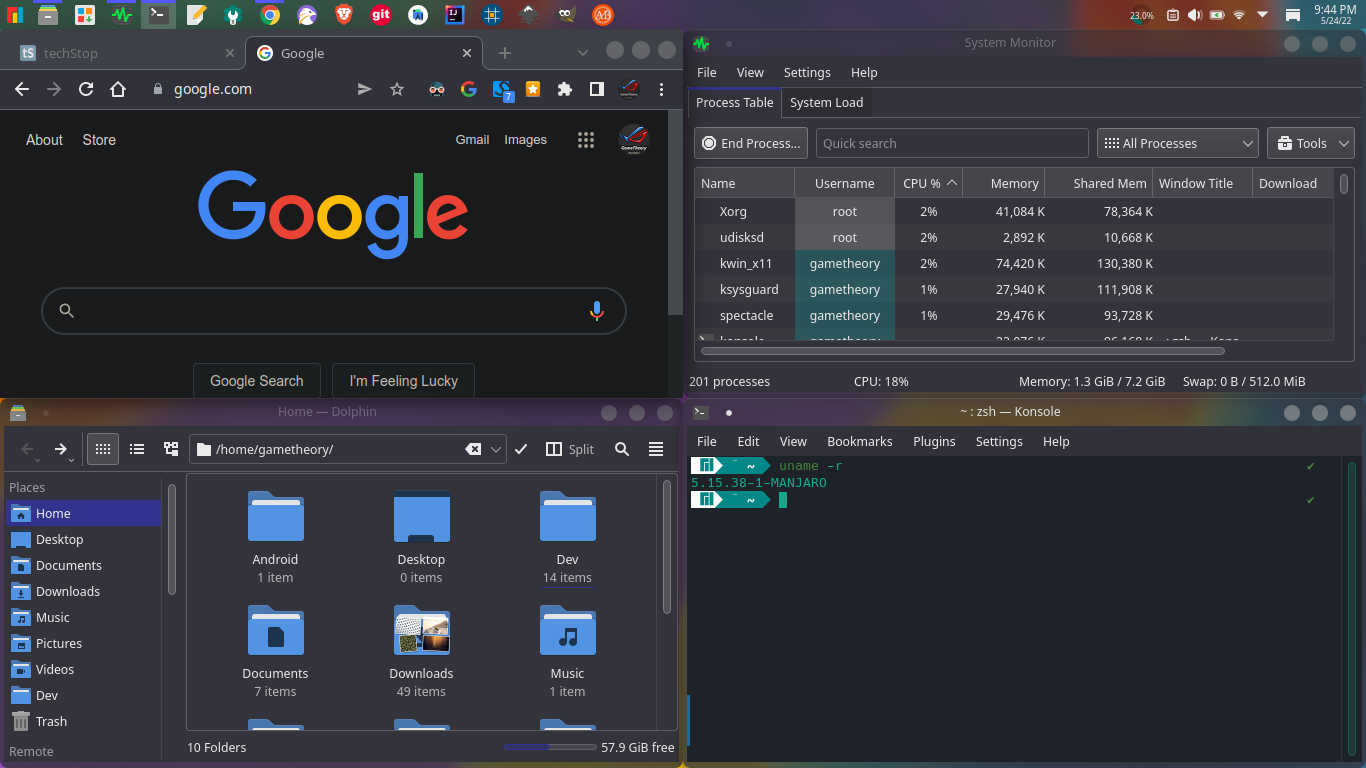
Task: Select the kwin_x11 process row
Action: click(x=1014, y=263)
